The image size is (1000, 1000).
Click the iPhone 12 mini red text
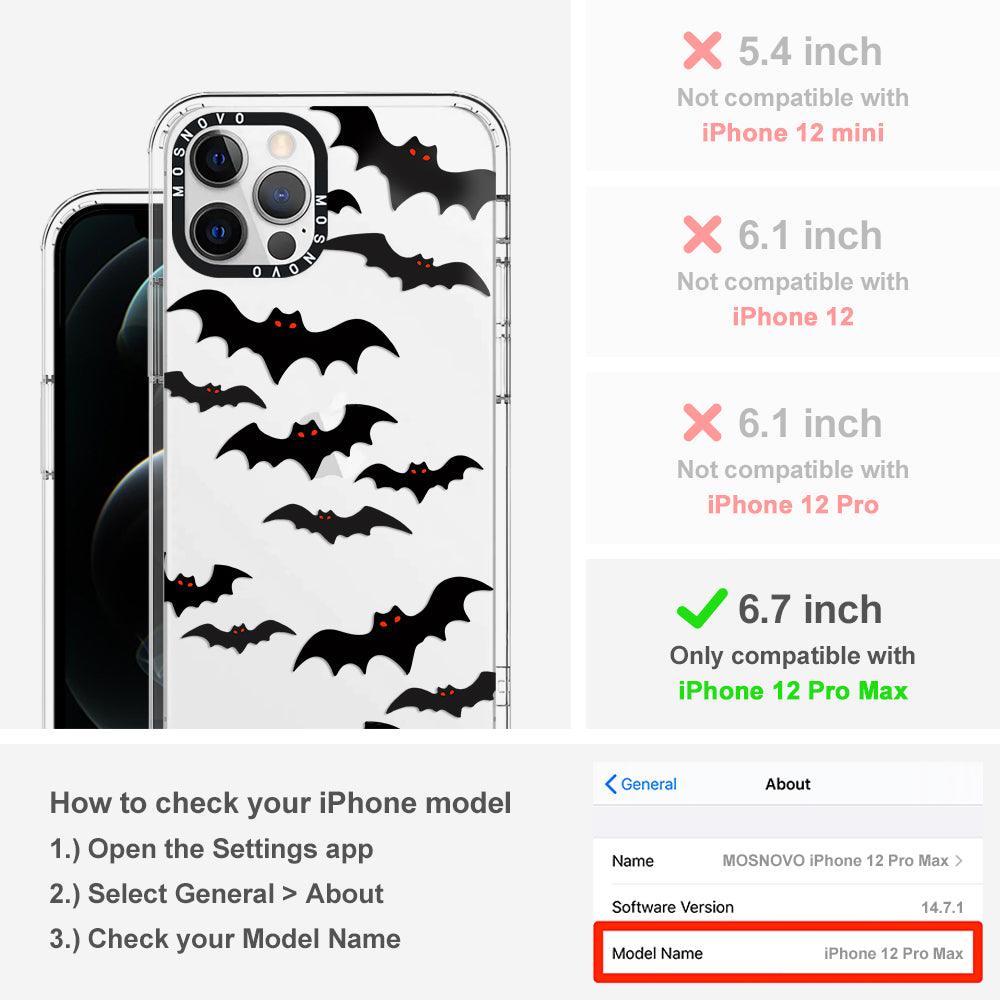point(793,133)
